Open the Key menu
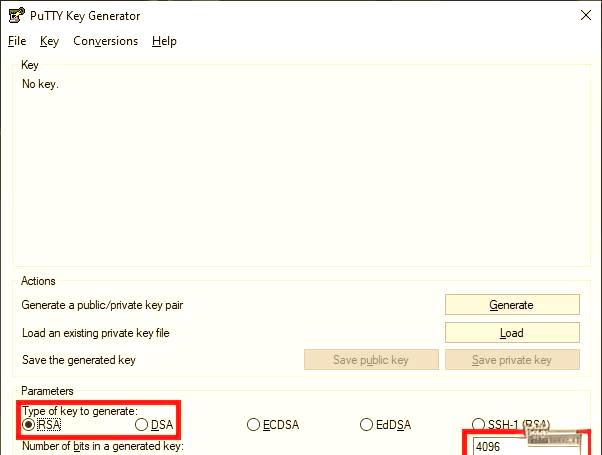602x455 pixels. (x=50, y=41)
